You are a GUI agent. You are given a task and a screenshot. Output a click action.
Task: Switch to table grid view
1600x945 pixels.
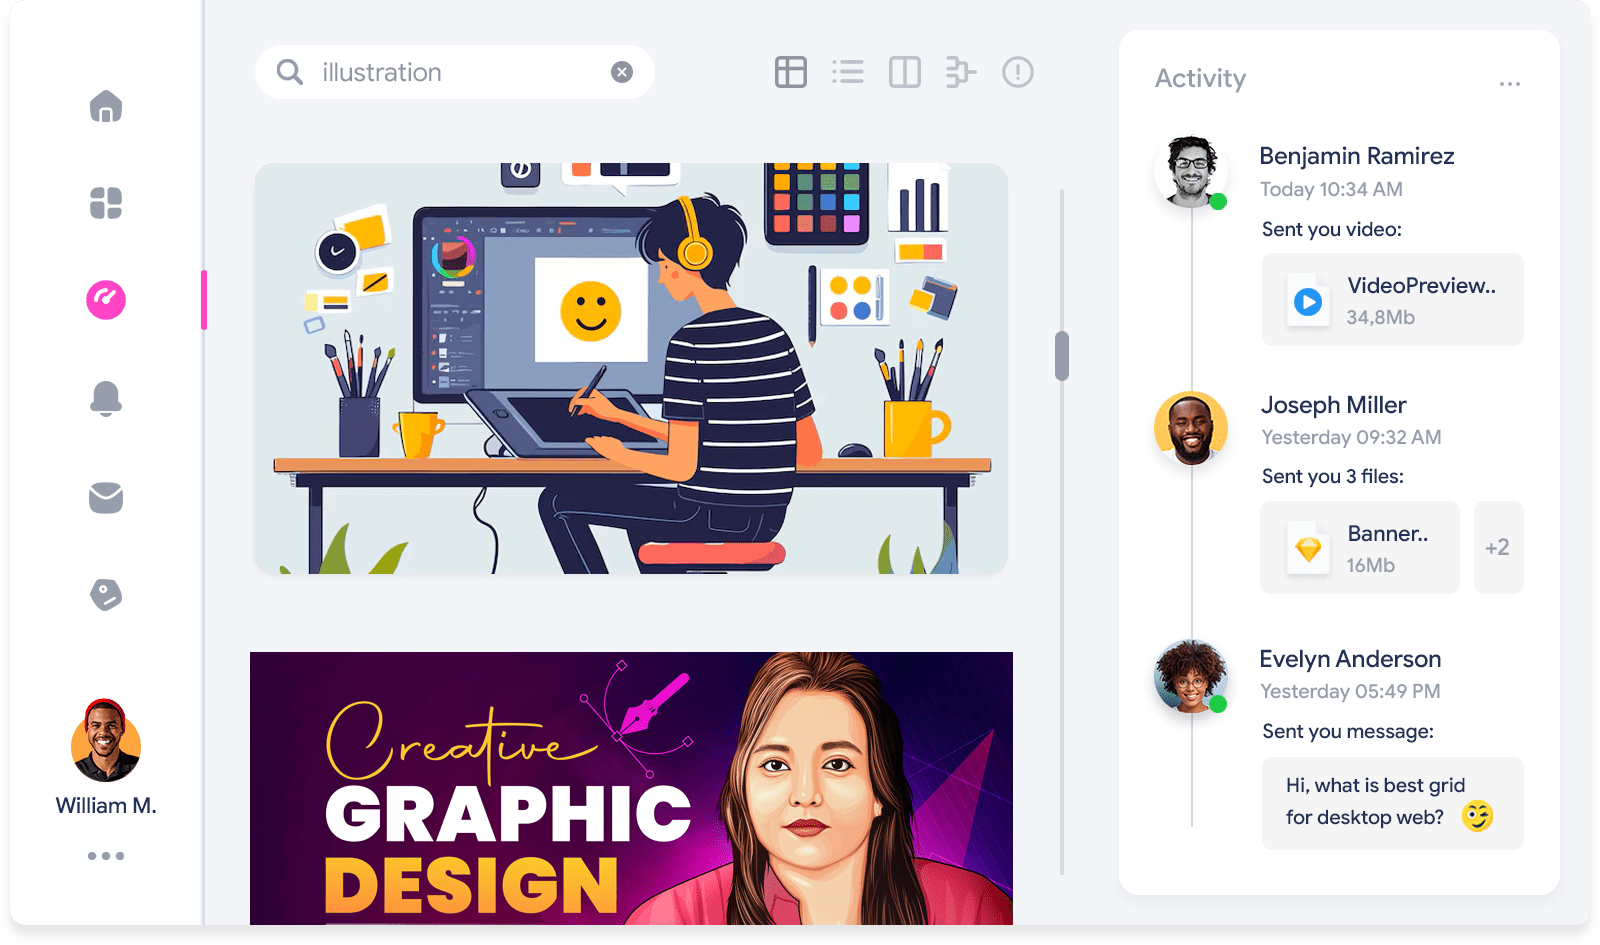790,72
